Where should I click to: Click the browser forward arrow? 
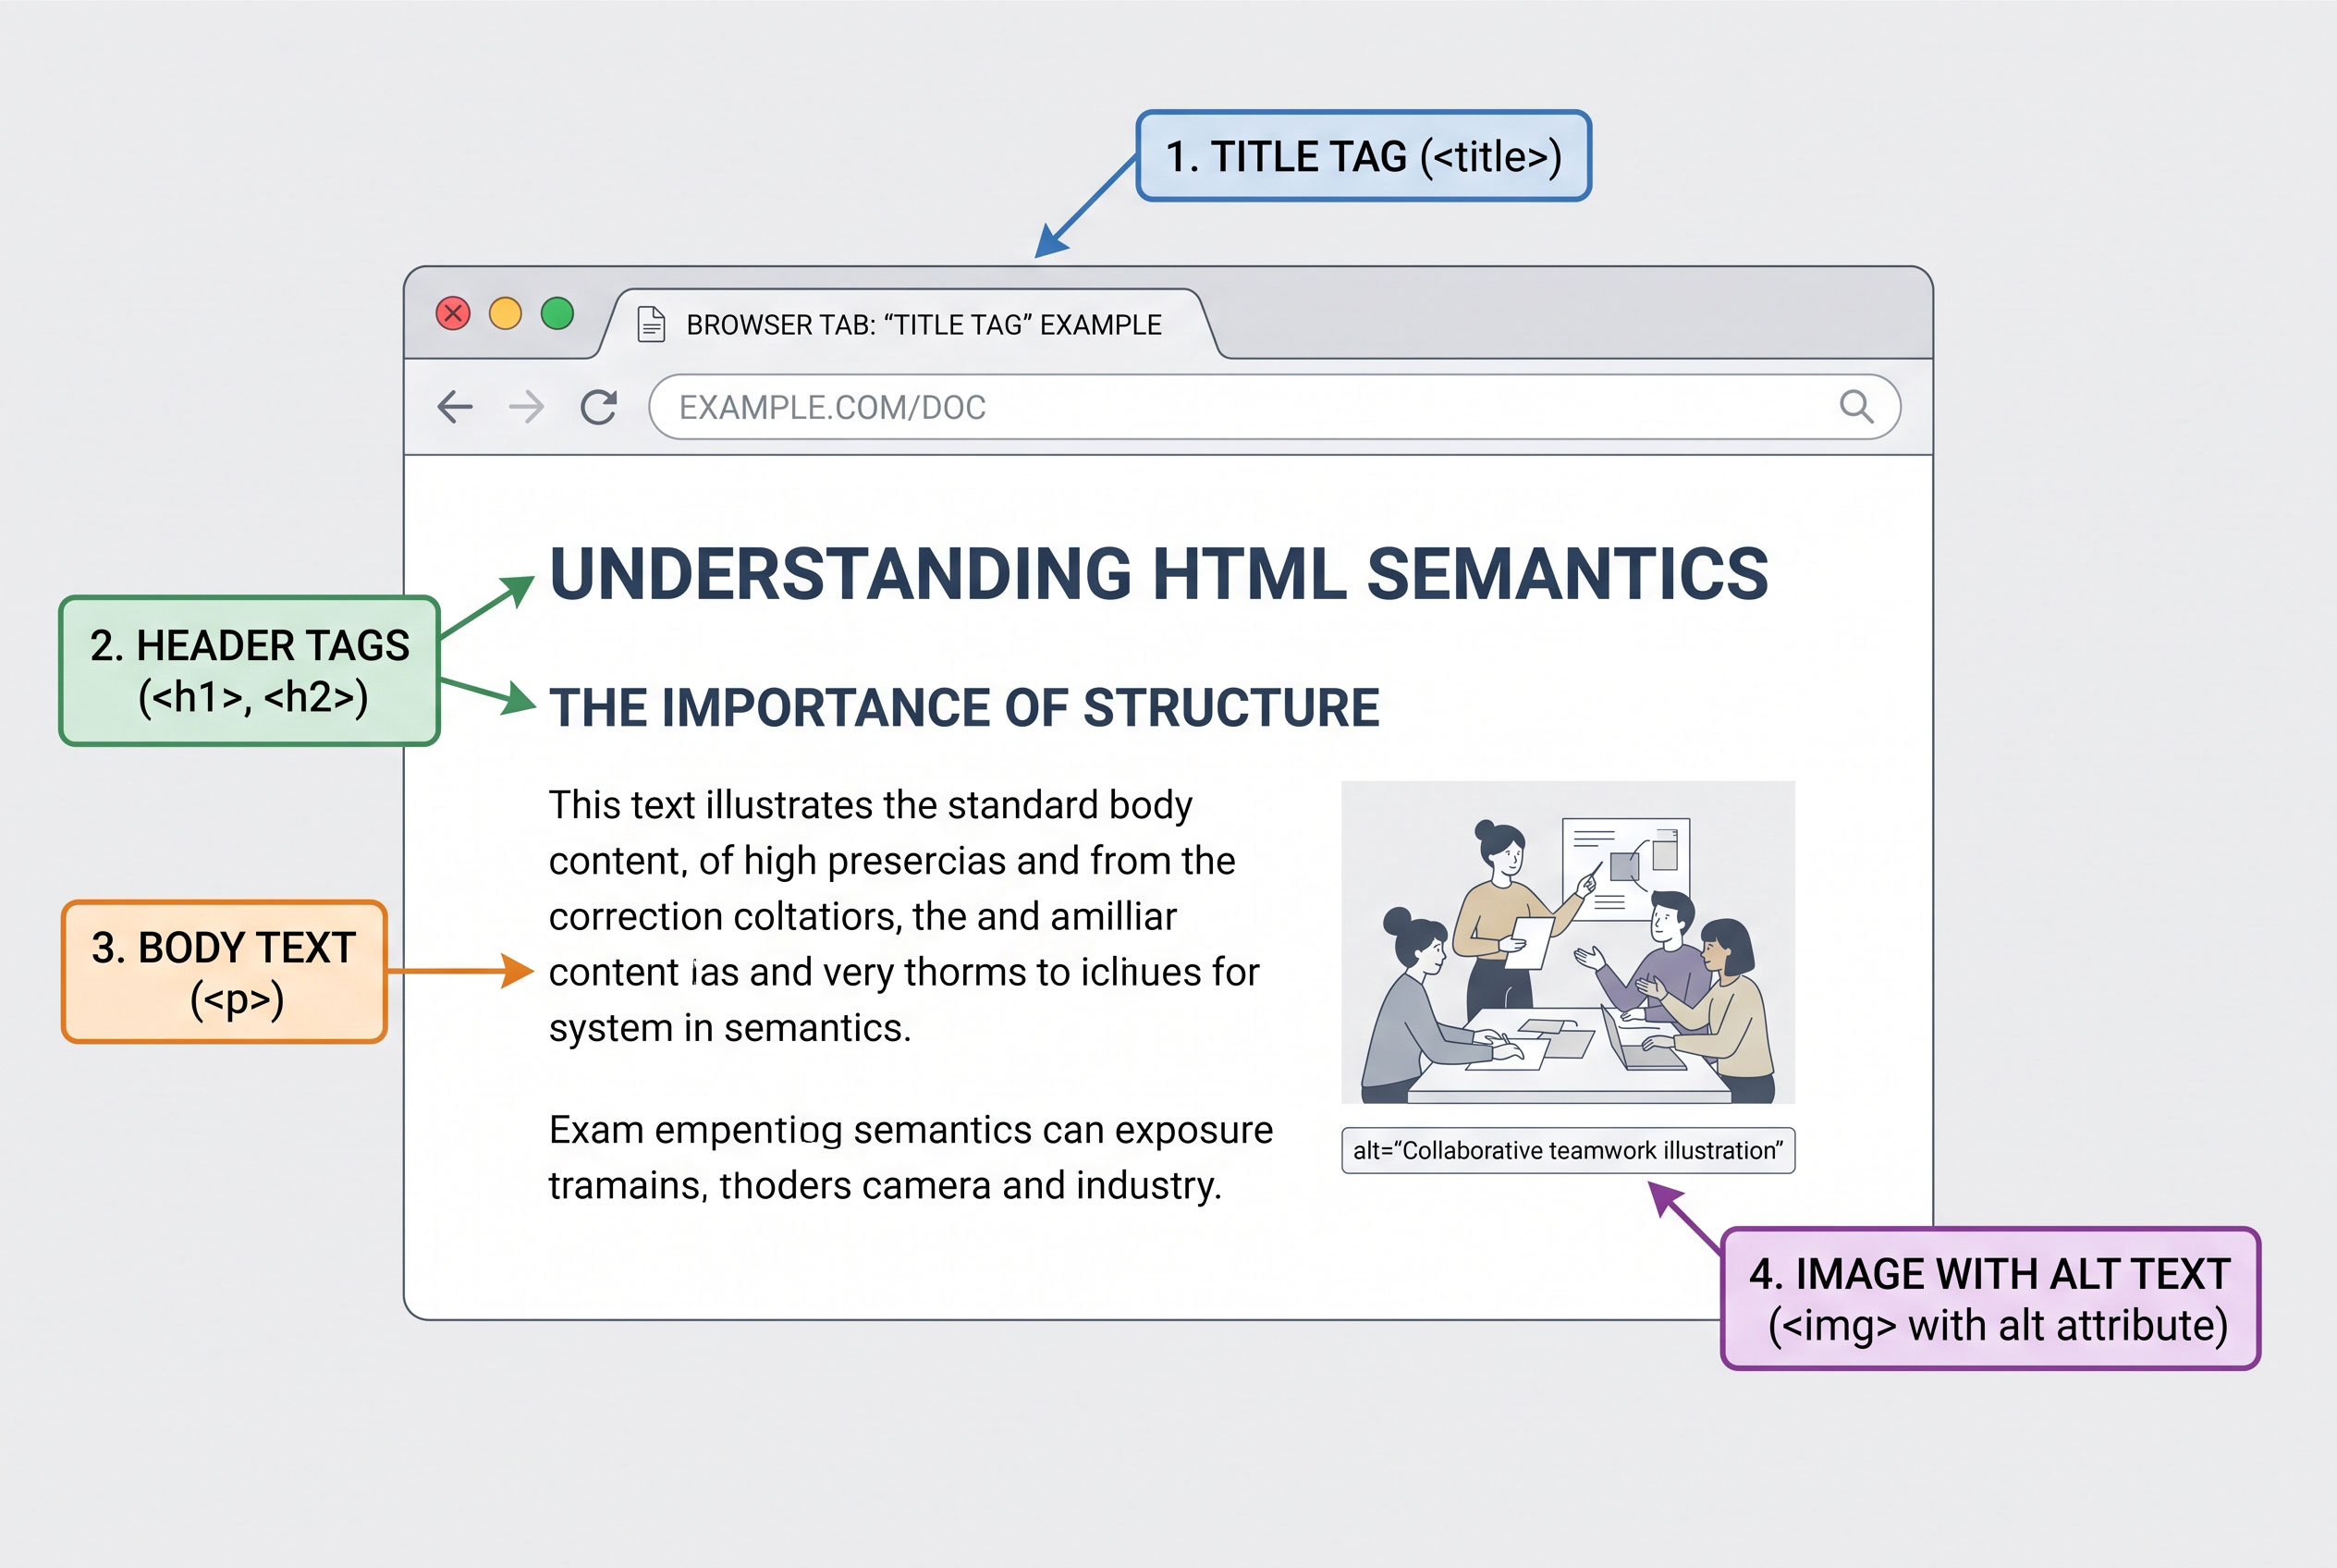coord(526,407)
